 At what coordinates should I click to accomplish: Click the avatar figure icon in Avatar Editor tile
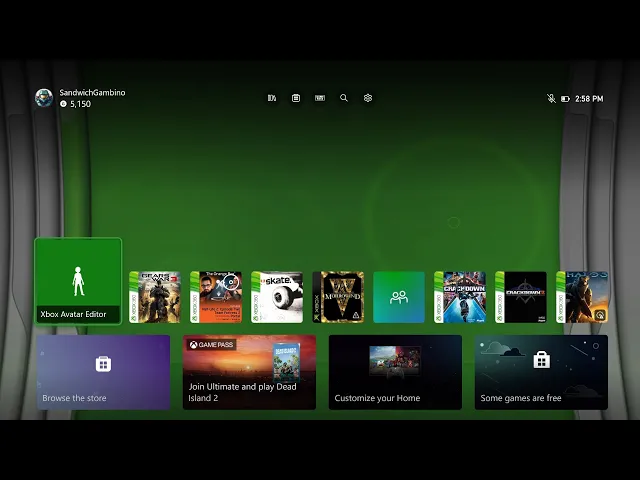coord(78,281)
